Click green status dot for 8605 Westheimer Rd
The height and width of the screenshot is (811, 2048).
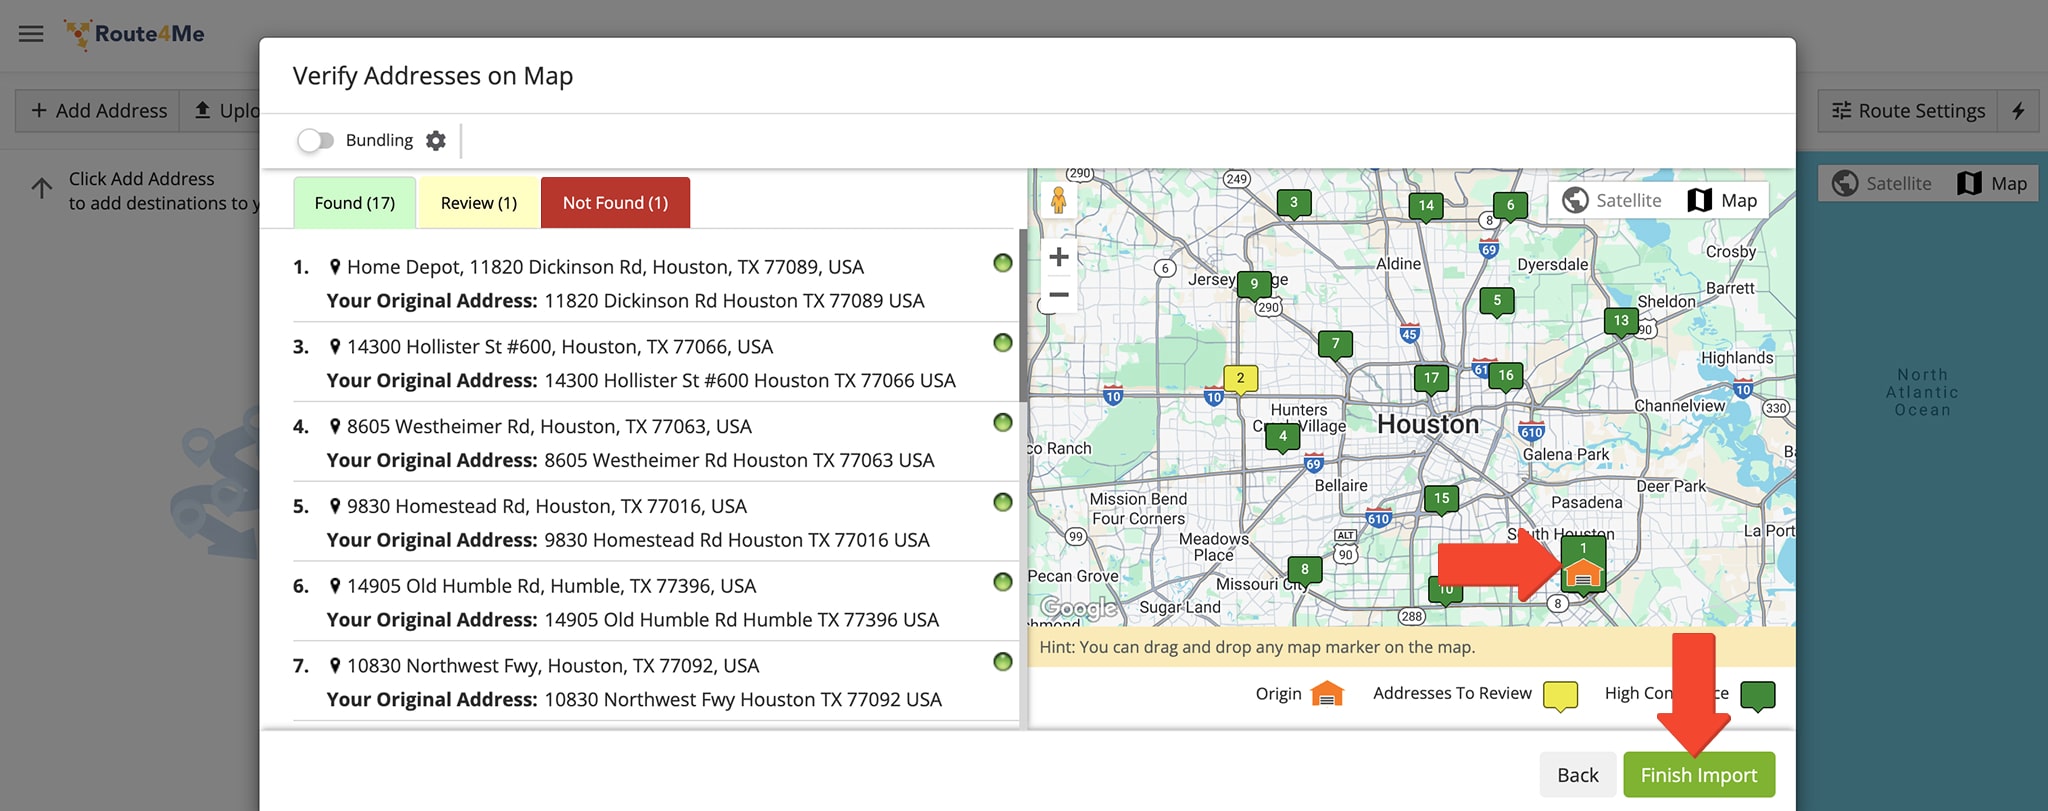coord(1002,423)
